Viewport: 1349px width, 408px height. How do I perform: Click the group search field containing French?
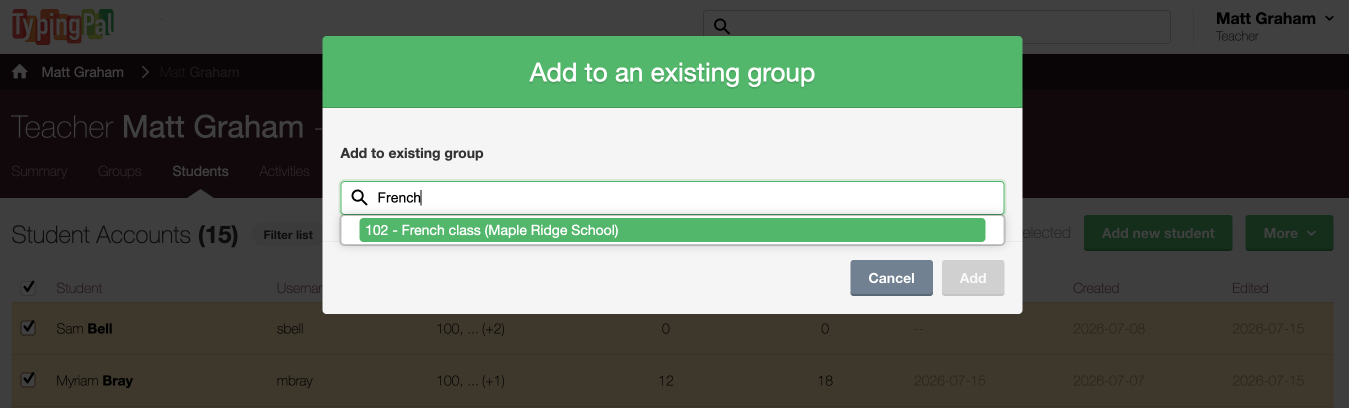pos(672,198)
